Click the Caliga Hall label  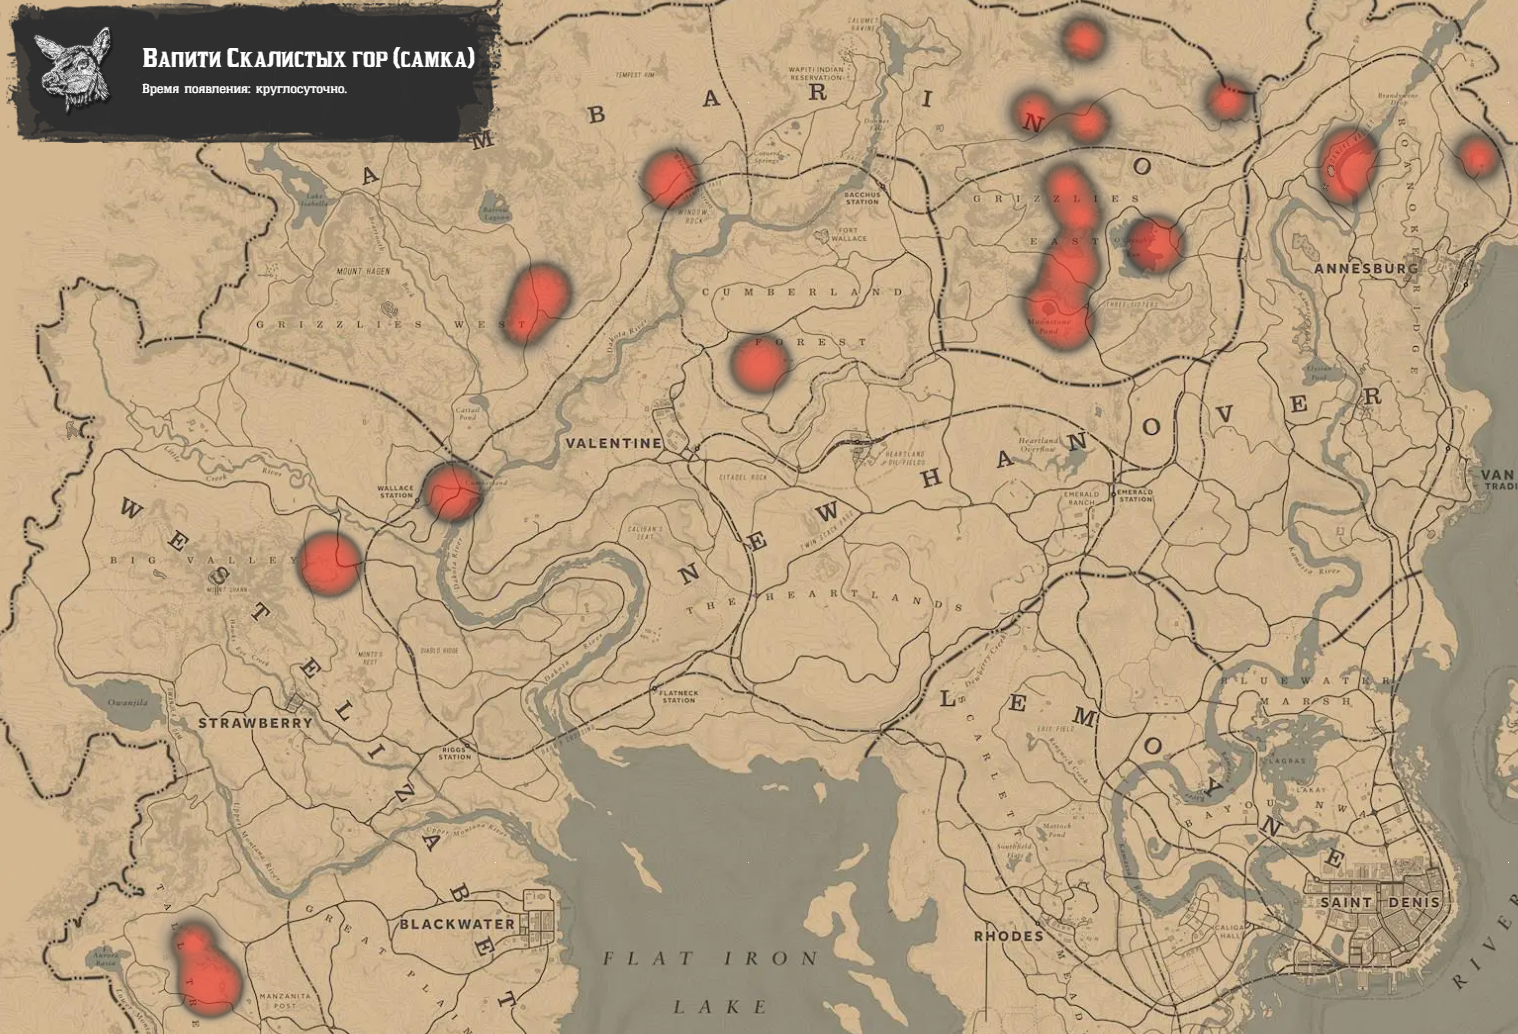point(1230,931)
